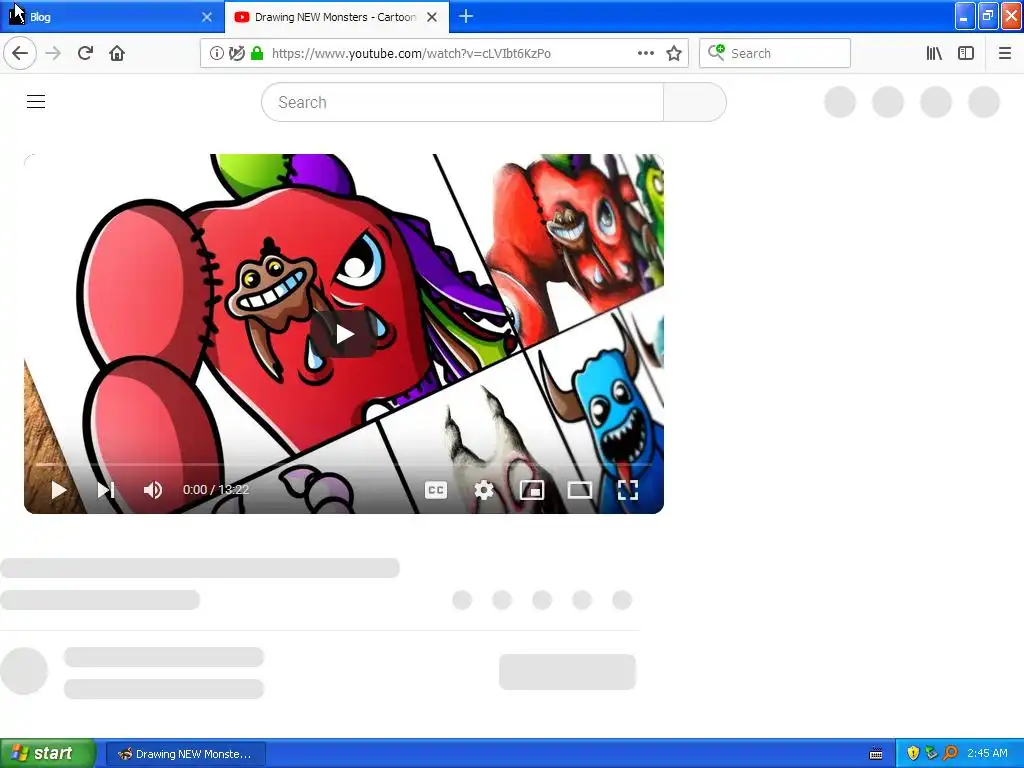
Task: Open the Firefox home page icon
Action: point(117,54)
